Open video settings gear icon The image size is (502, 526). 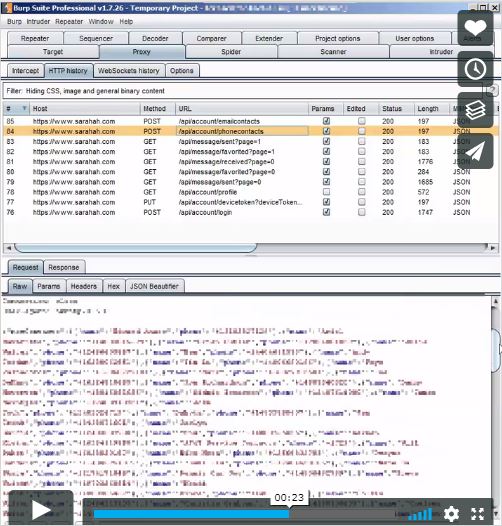click(x=451, y=513)
